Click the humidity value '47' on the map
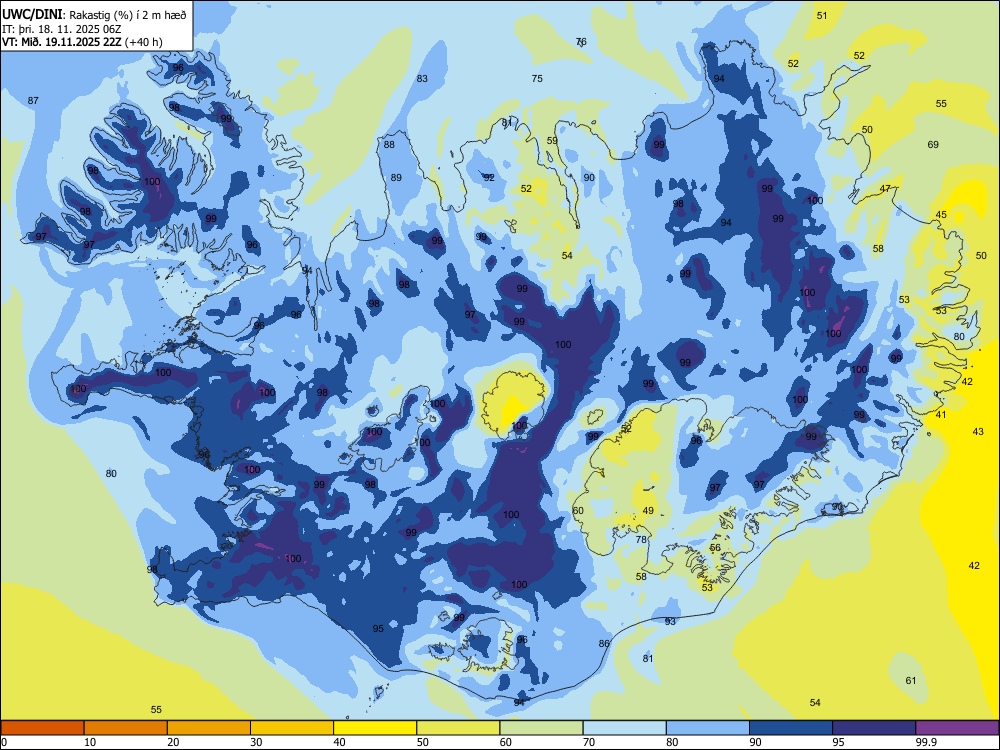Viewport: 1000px width, 750px height. tap(885, 188)
